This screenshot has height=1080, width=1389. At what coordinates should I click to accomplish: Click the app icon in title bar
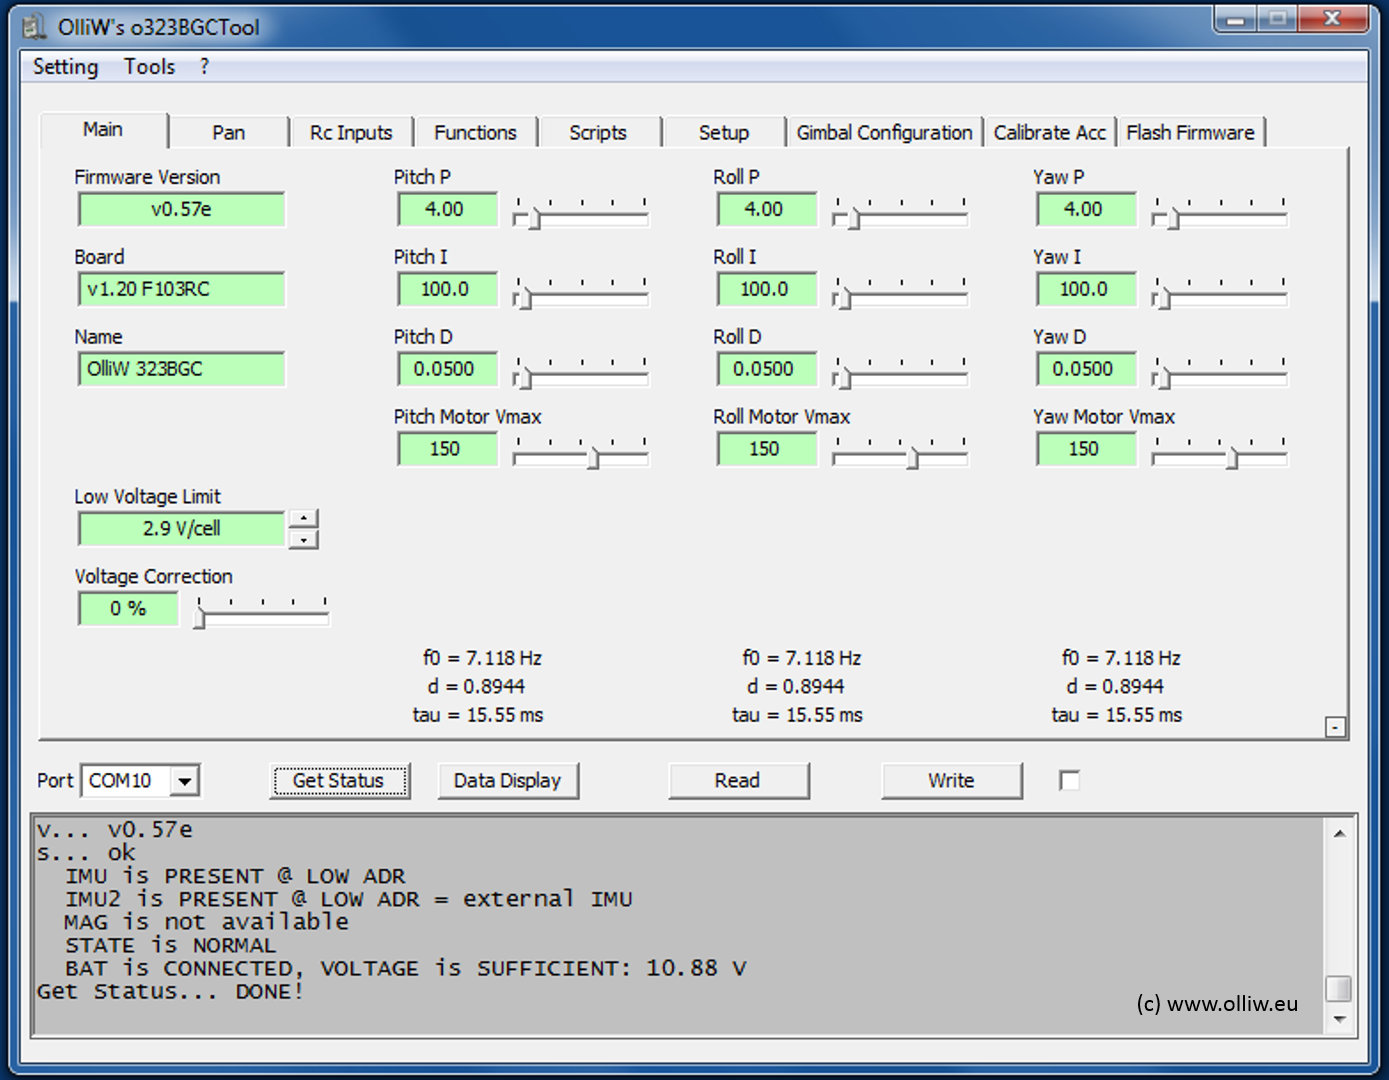34,27
